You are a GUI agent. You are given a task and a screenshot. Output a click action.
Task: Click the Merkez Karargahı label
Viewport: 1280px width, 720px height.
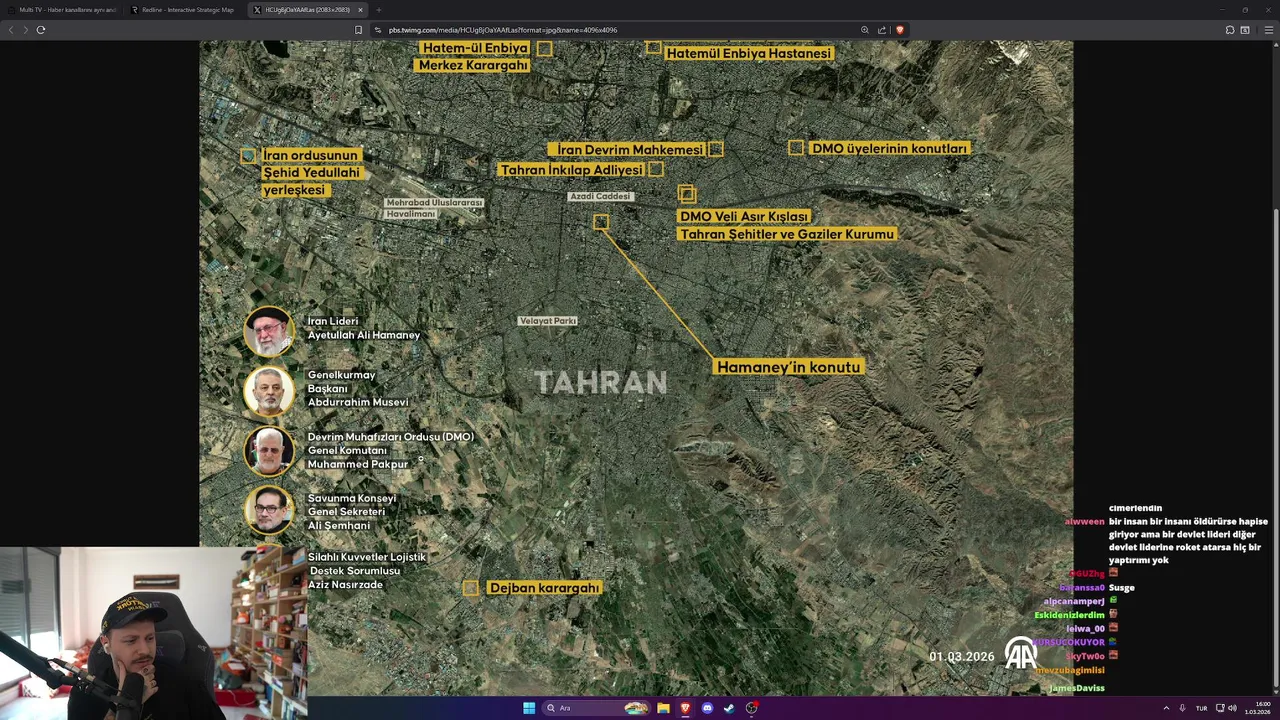pos(473,65)
